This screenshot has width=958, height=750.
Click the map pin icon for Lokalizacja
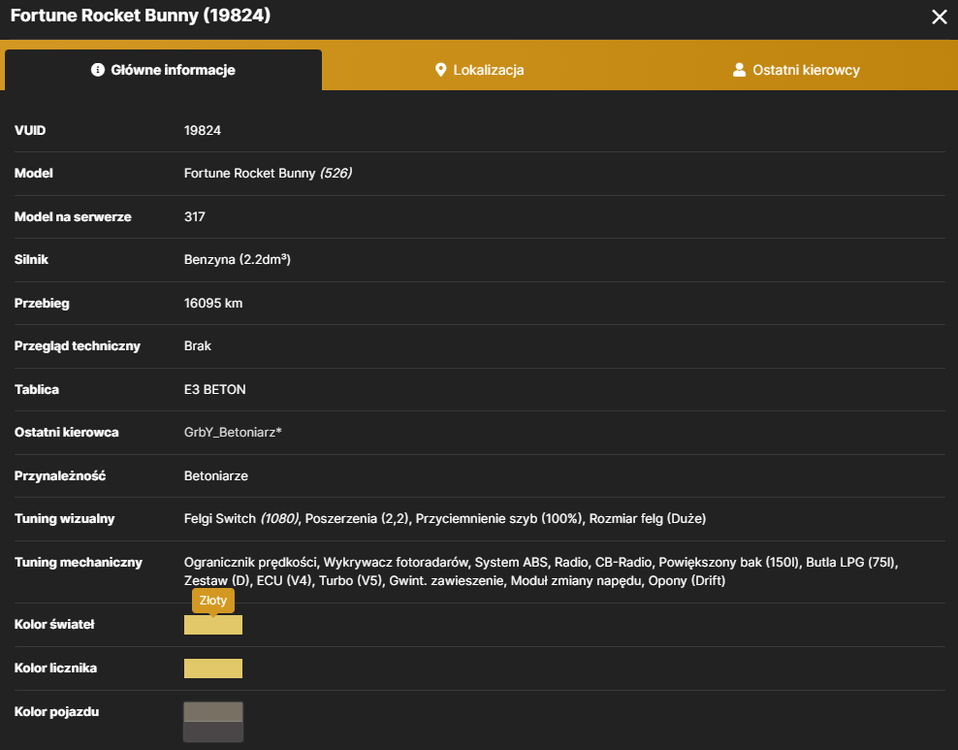(x=440, y=70)
